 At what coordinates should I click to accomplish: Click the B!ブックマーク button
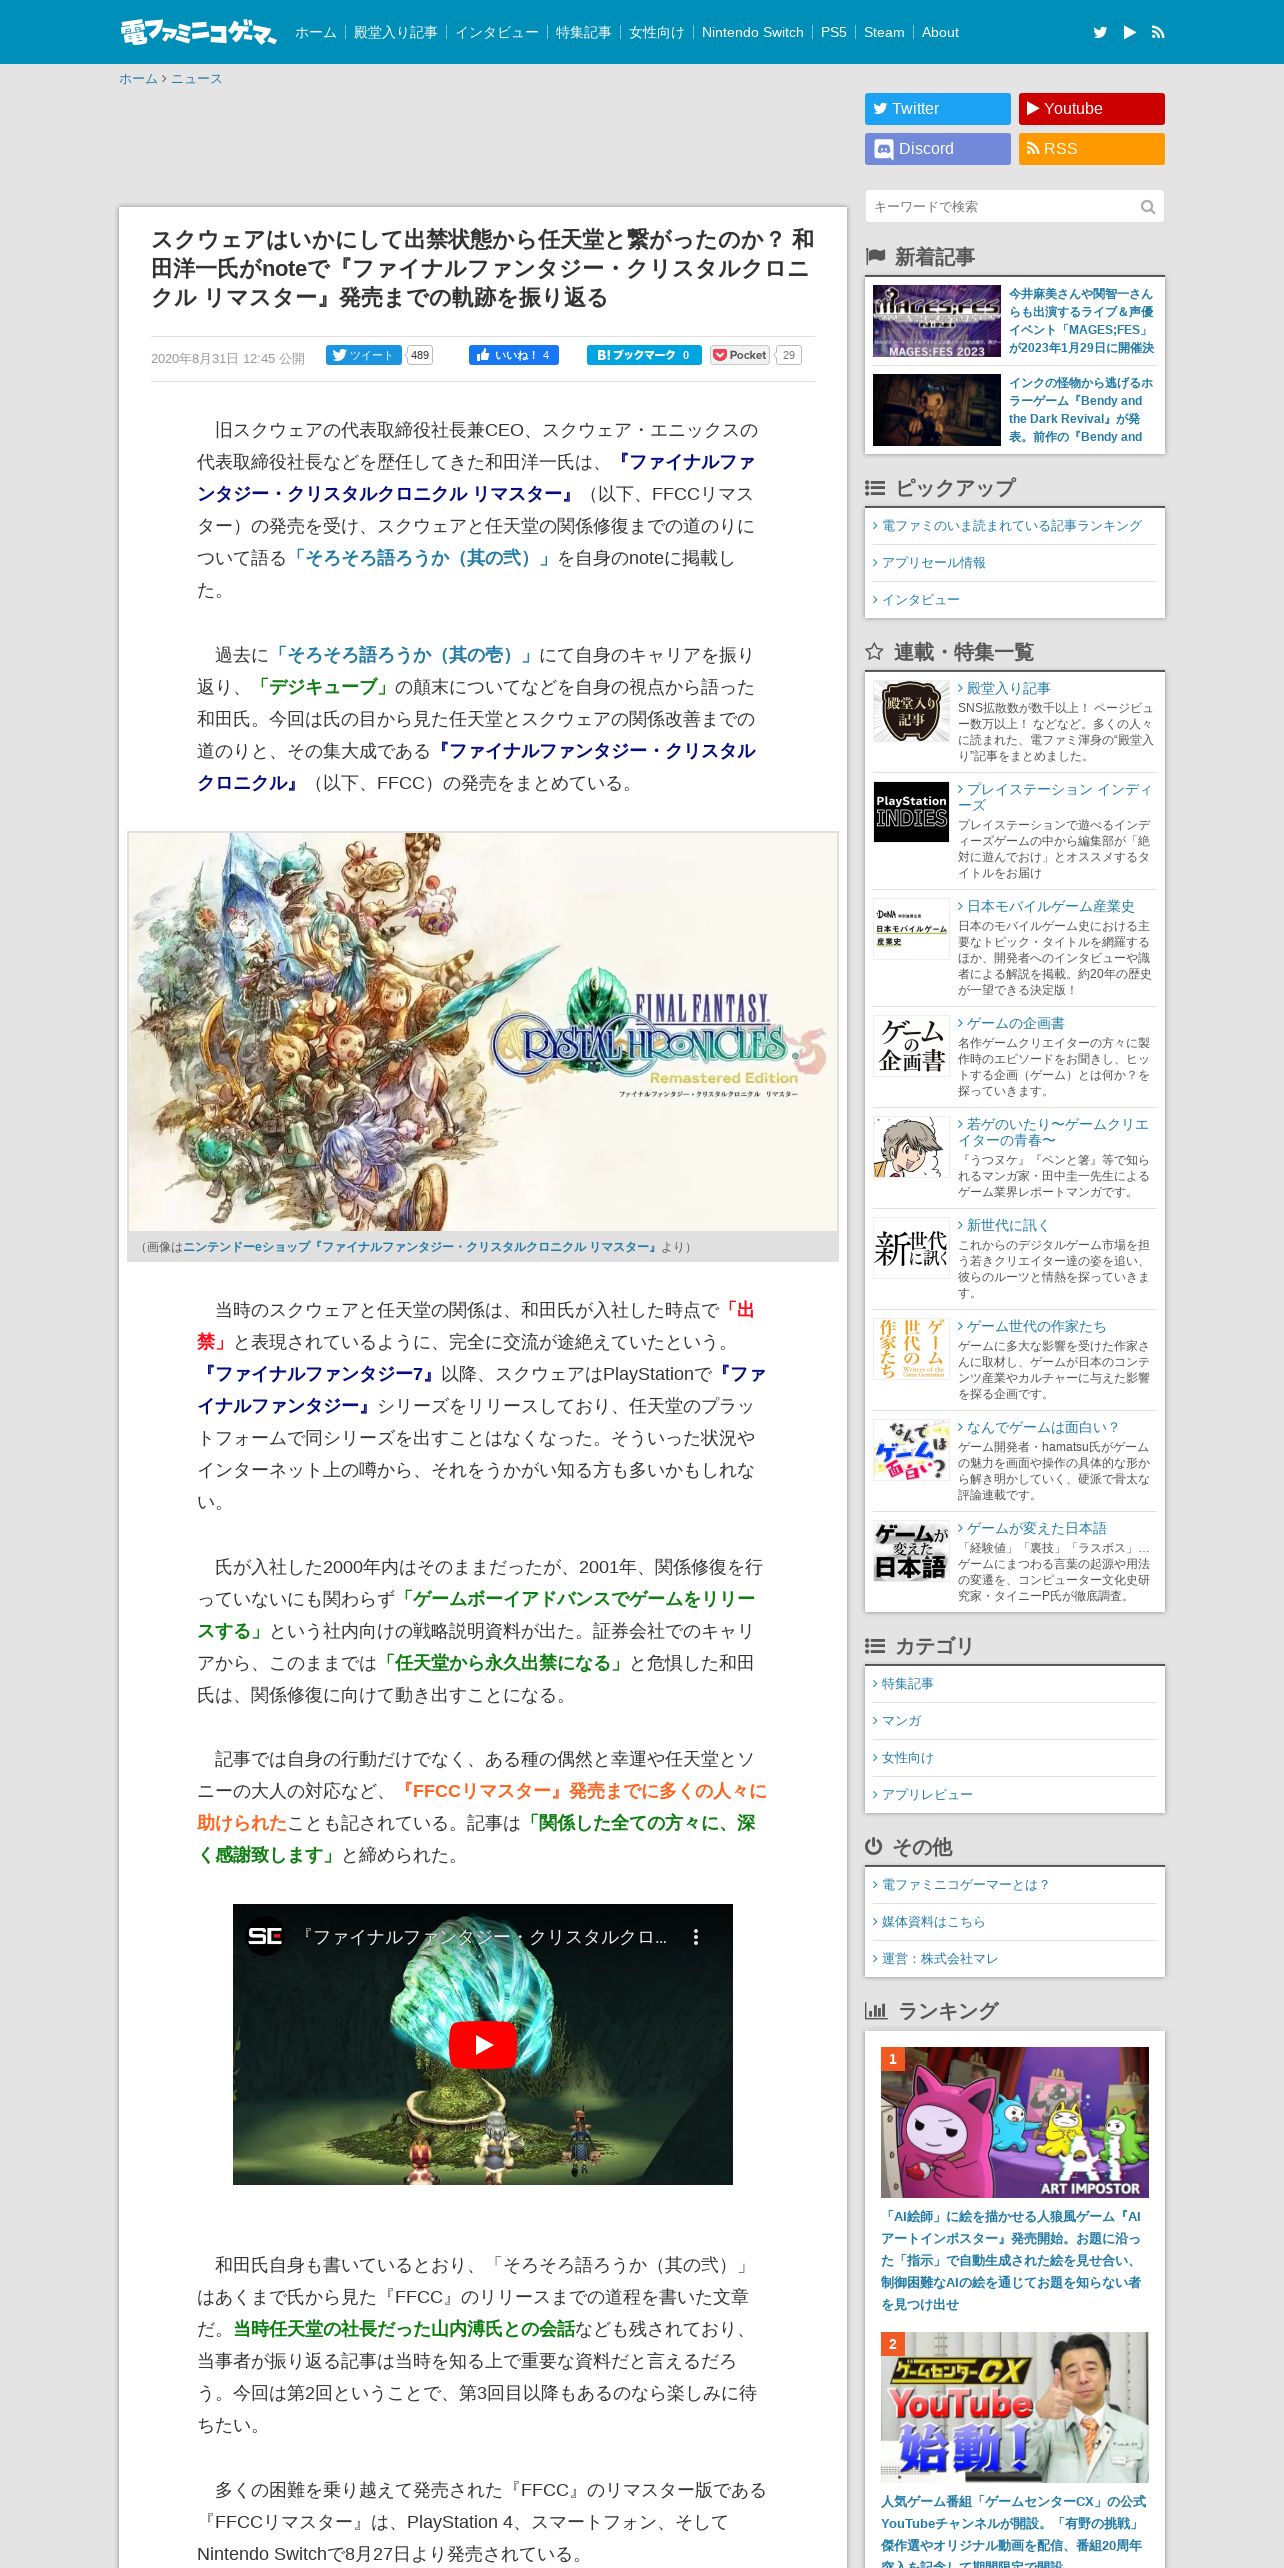644,355
